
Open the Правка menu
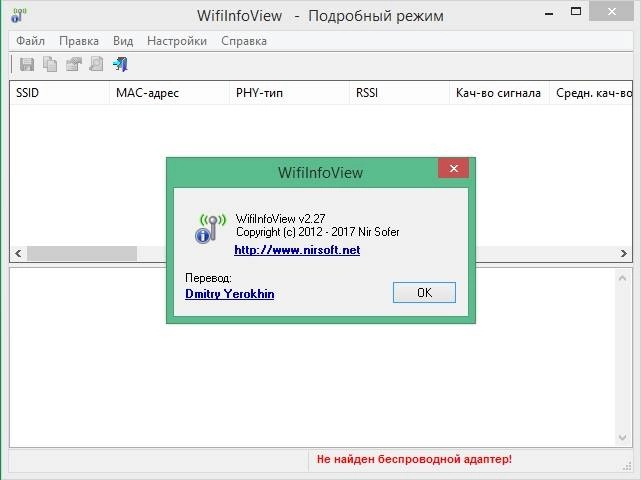click(79, 41)
